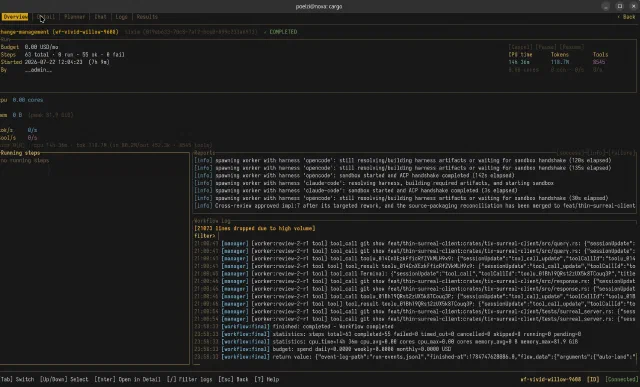Toggle the [success] reports filter
The width and height of the screenshot is (640, 387).
tap(571, 153)
